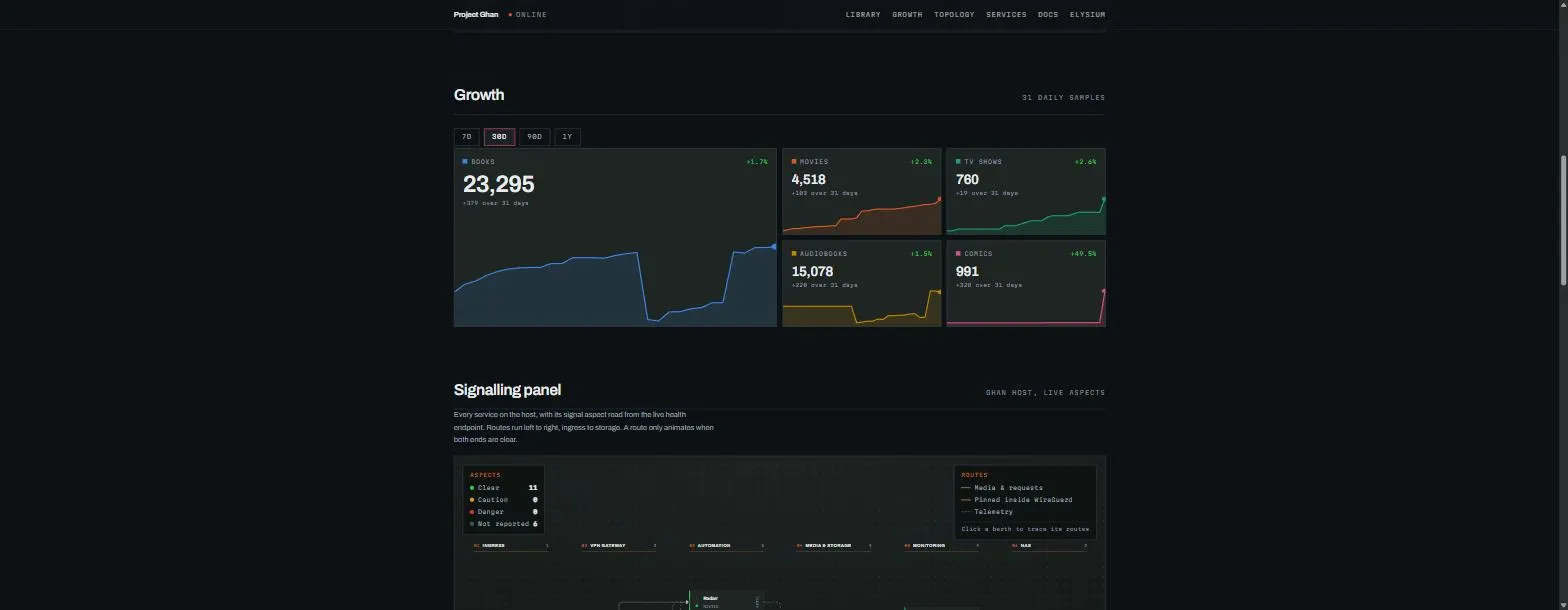Click the Books chart endpoint marker

click(774, 246)
